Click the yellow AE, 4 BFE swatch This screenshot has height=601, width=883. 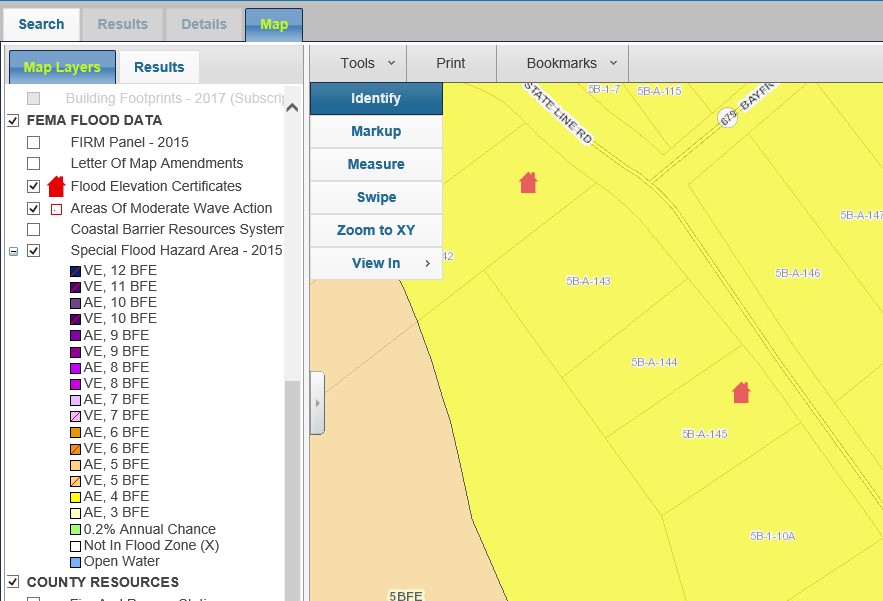coord(76,497)
